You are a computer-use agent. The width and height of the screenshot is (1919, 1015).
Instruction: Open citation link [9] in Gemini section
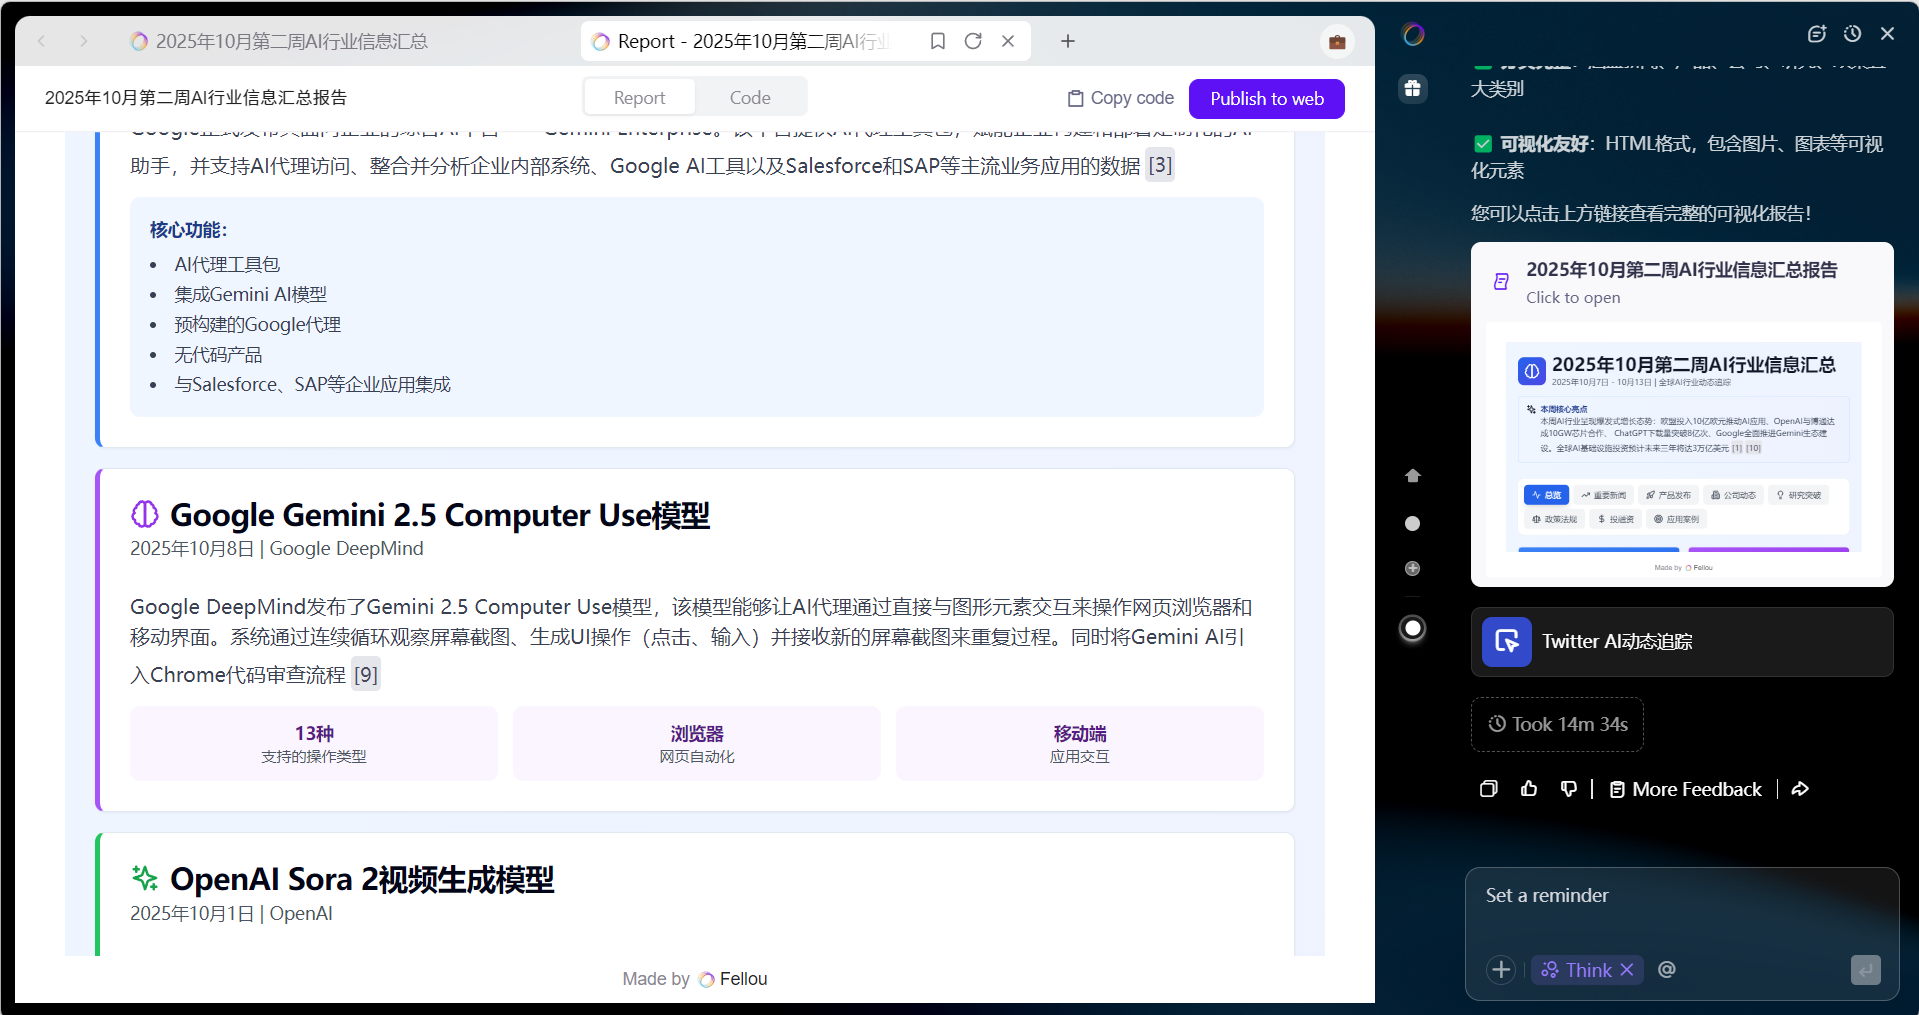point(366,675)
